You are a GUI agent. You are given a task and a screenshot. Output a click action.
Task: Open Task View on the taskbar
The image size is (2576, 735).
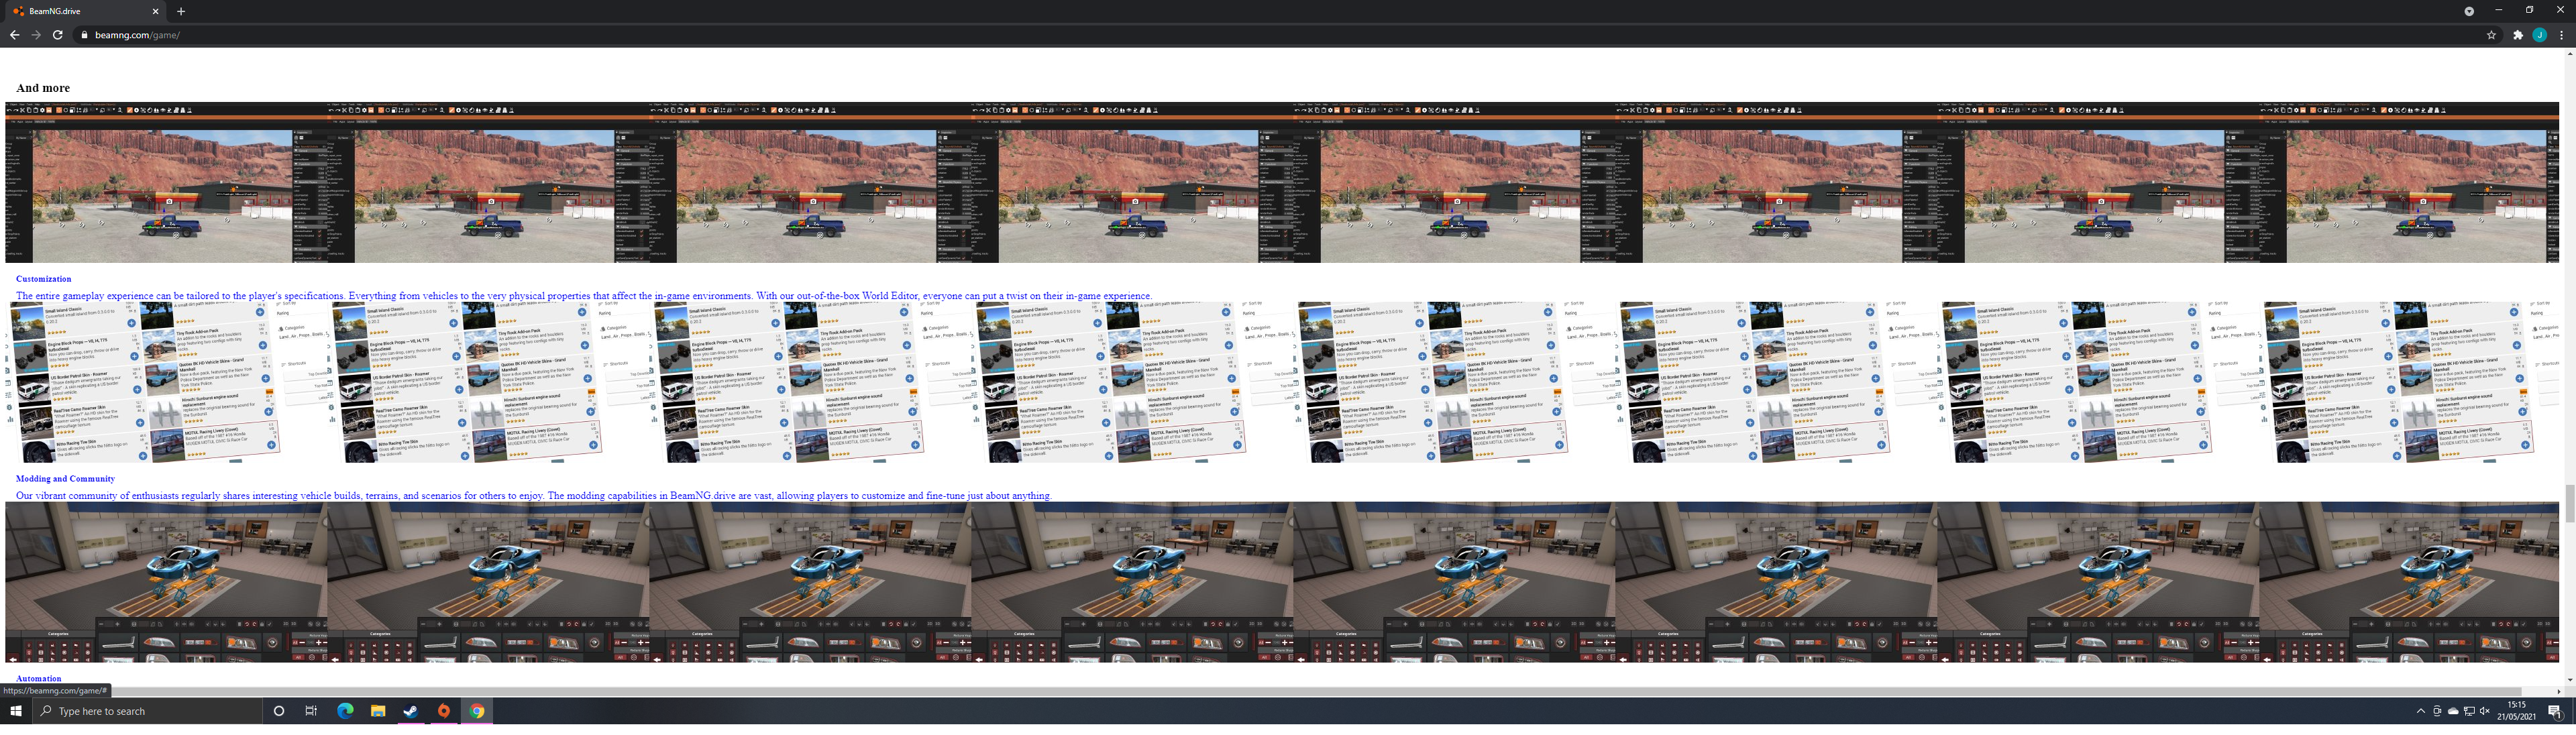click(311, 711)
